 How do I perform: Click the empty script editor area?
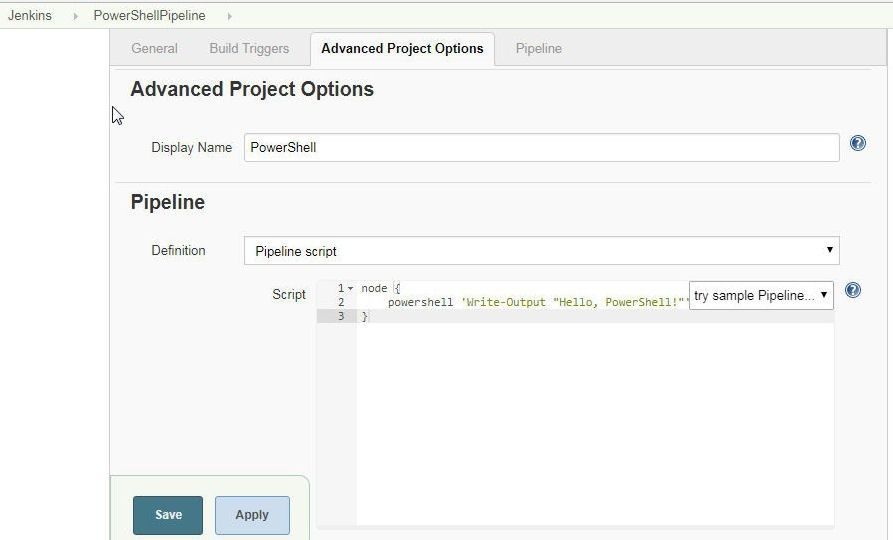(595, 424)
